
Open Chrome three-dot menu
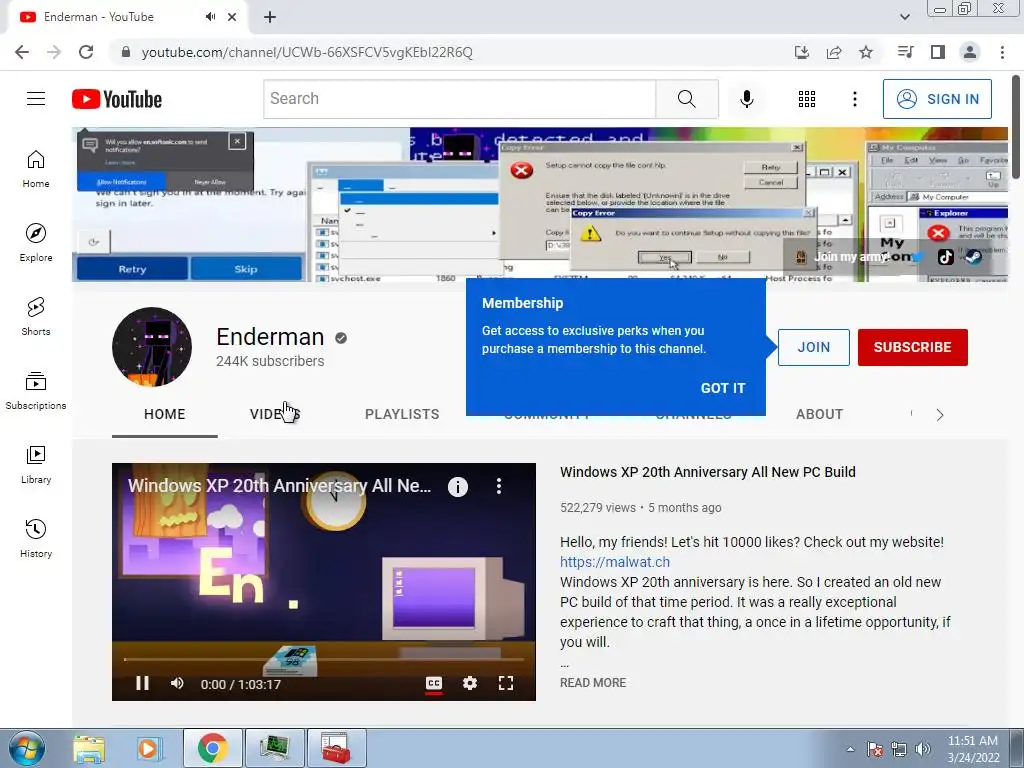click(x=1002, y=52)
